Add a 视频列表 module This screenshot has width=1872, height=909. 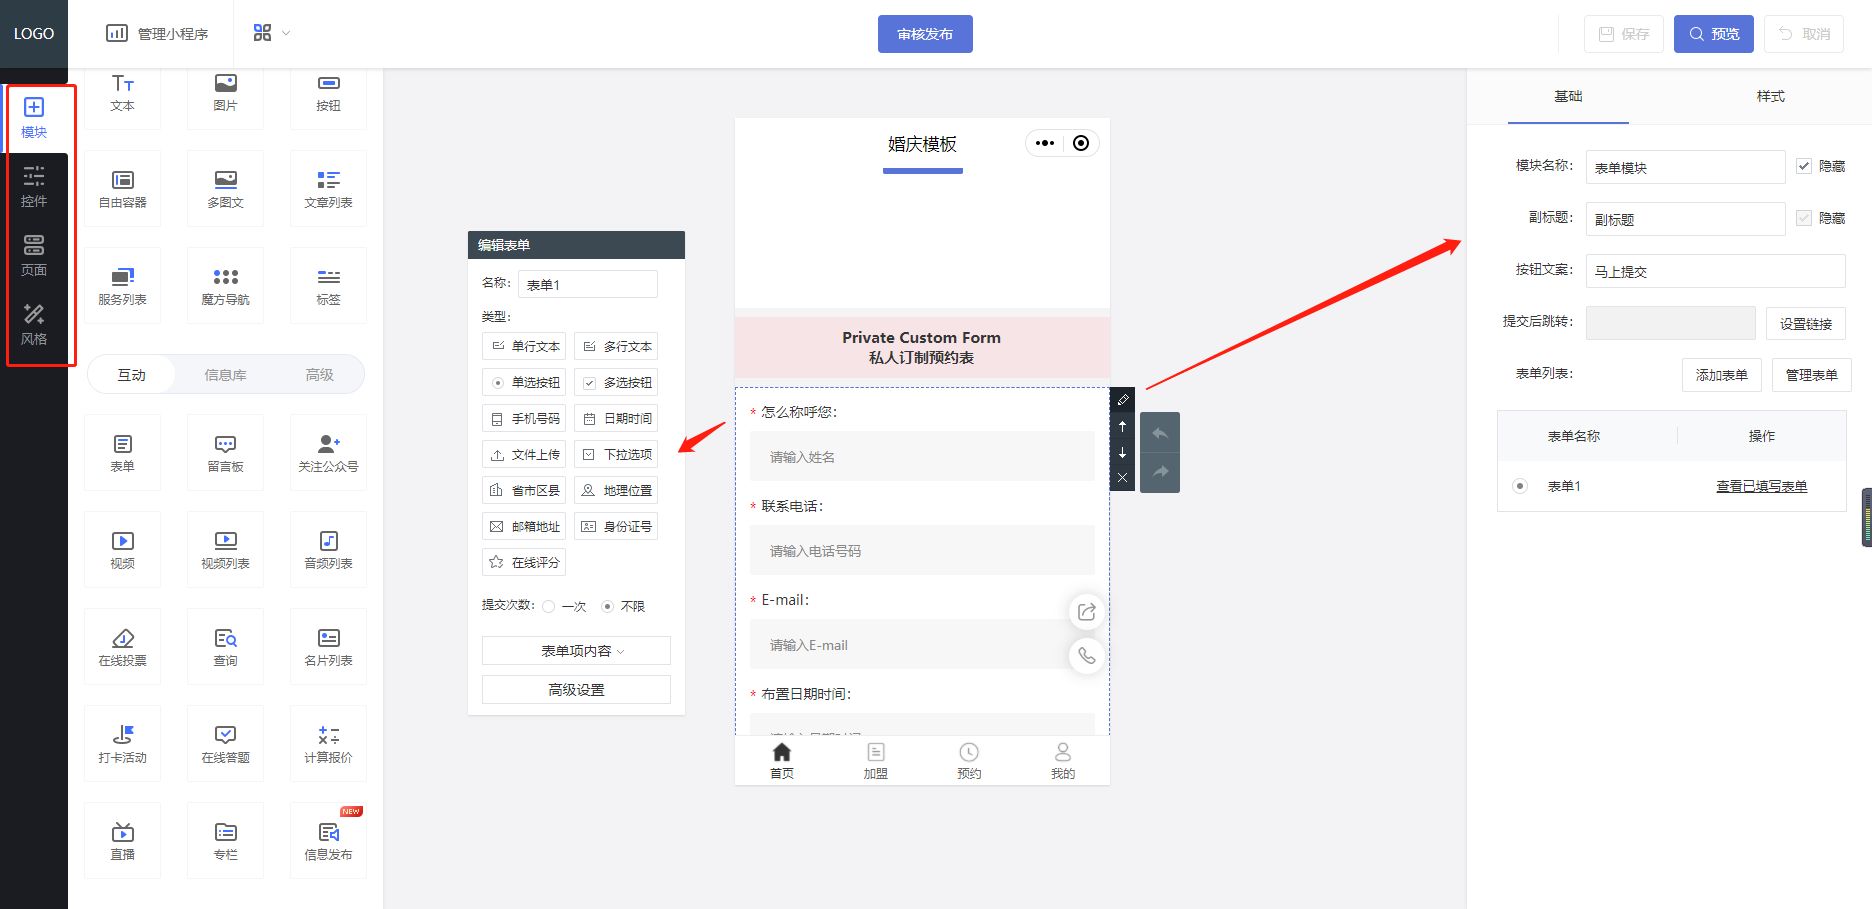[x=225, y=550]
